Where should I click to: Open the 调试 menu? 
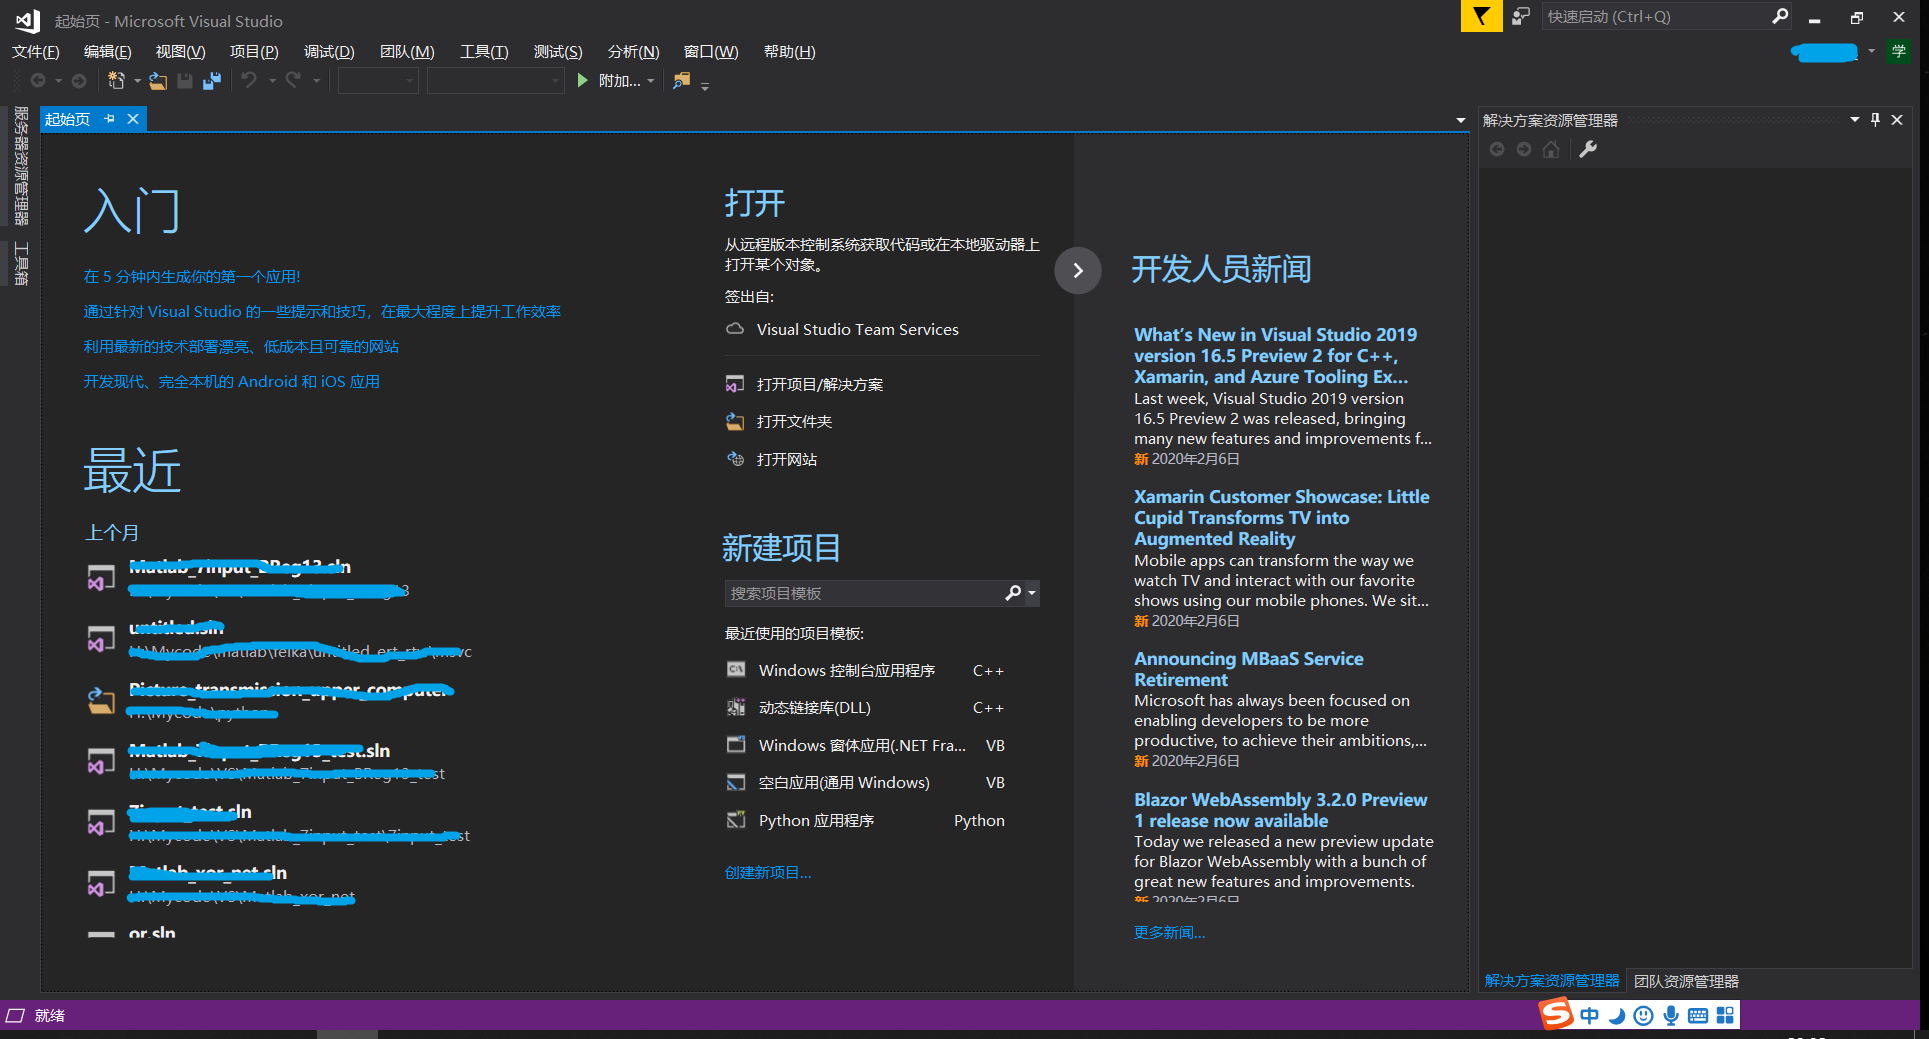point(329,51)
